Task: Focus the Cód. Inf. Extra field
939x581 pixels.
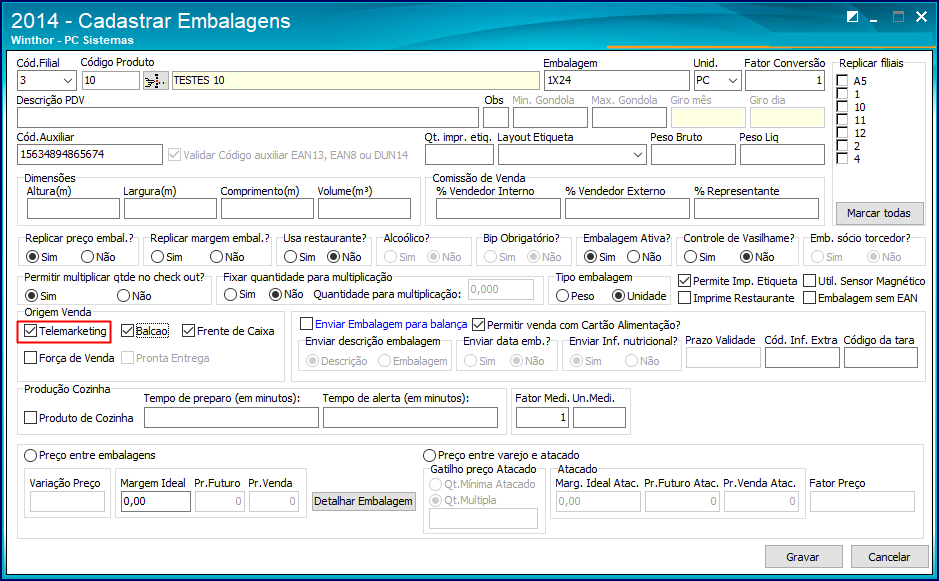Action: [x=802, y=358]
